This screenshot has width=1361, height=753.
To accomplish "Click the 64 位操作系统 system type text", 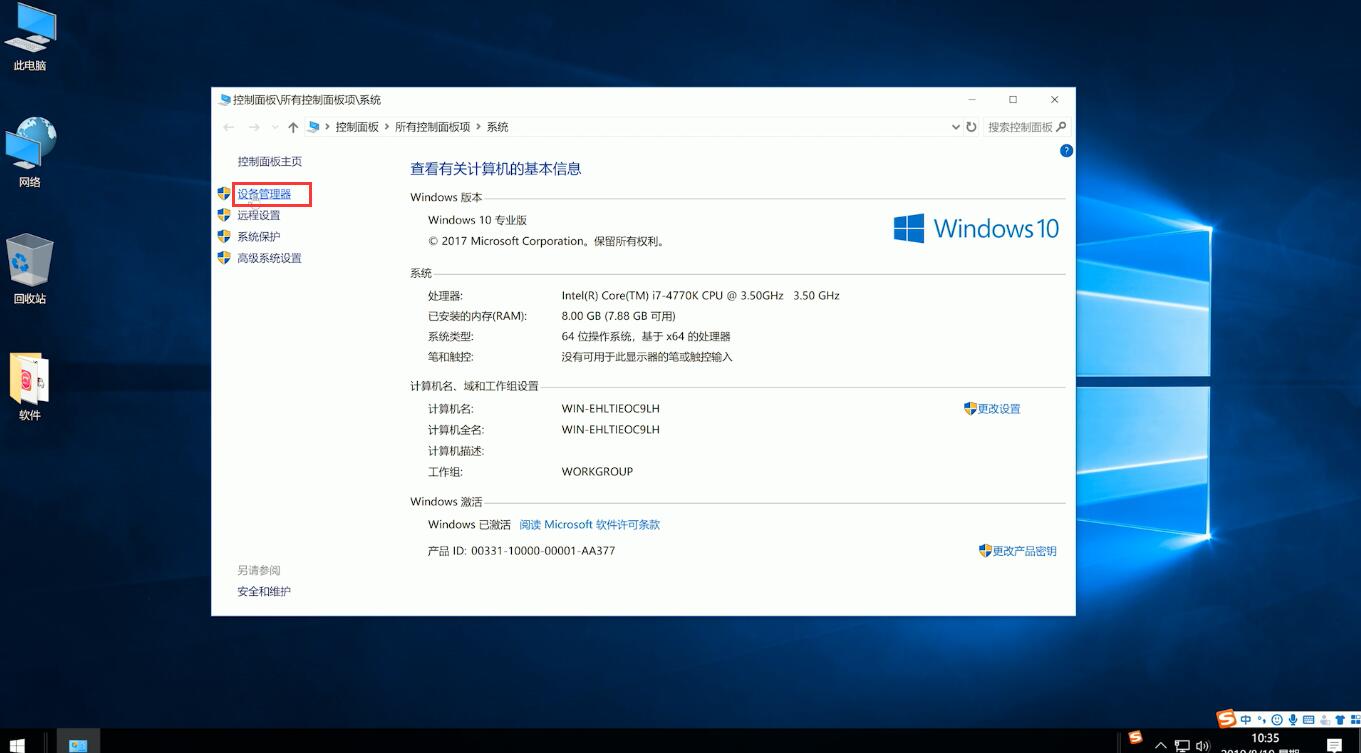I will click(646, 337).
